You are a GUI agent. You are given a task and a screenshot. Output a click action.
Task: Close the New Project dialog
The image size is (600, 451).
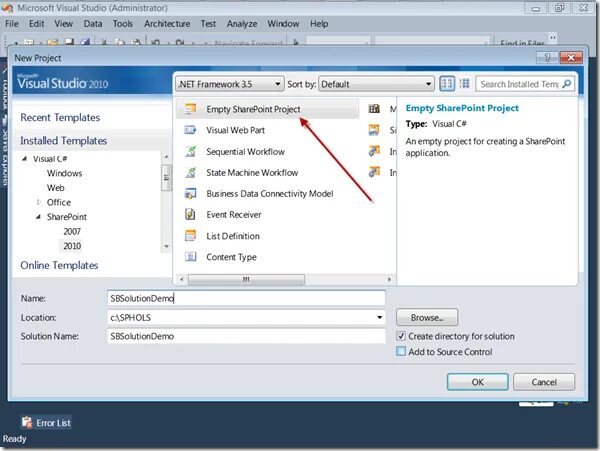pyautogui.click(x=571, y=58)
